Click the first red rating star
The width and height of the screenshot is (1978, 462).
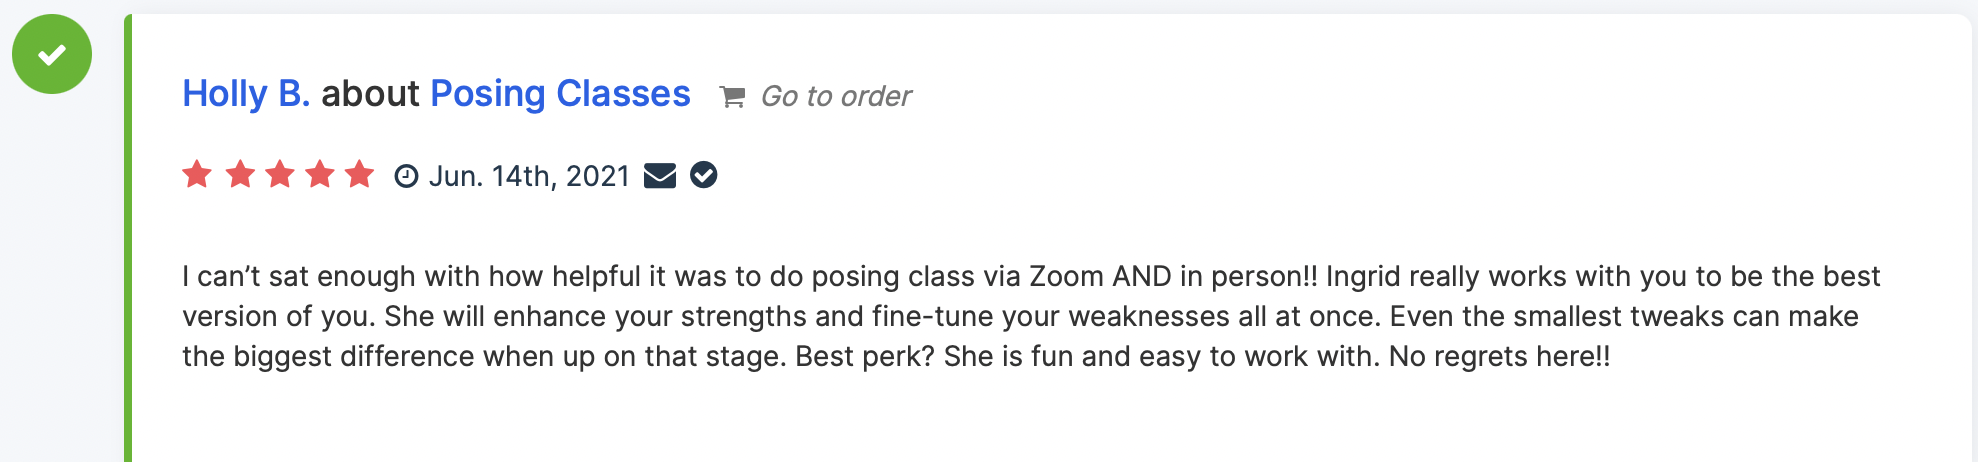click(x=197, y=175)
